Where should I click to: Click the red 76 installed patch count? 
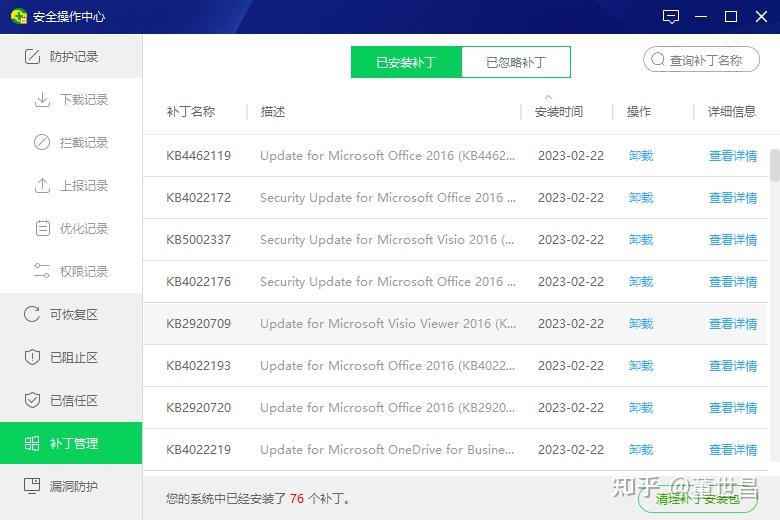(x=297, y=499)
